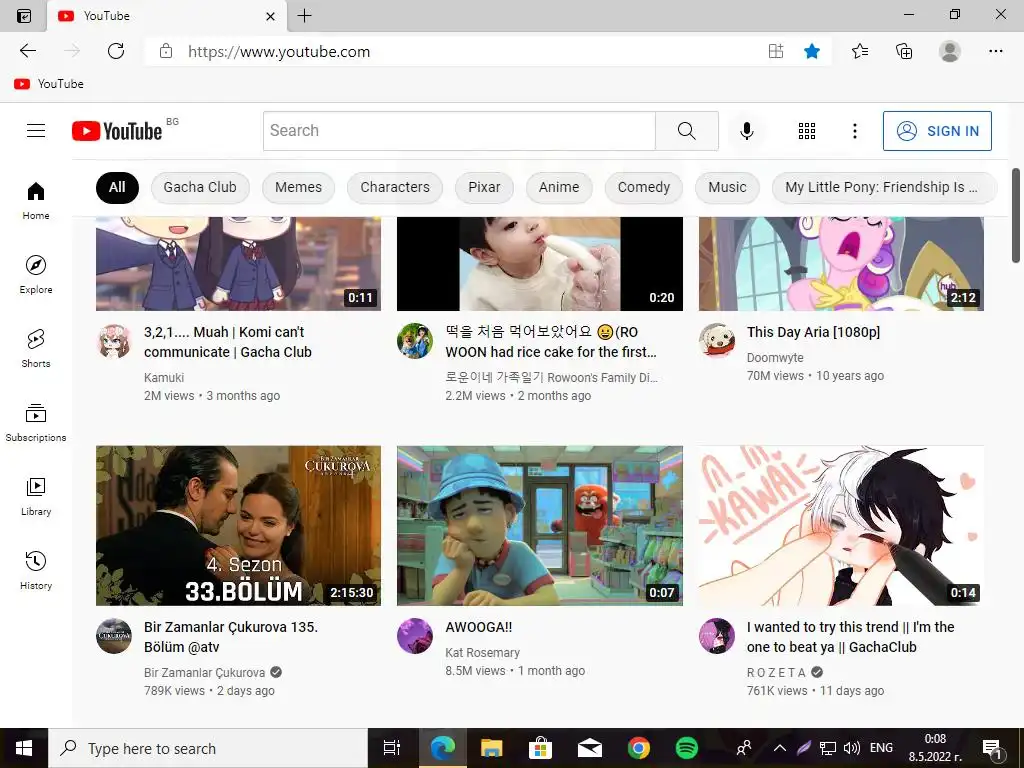
Task: Open Library in the sidebar
Action: 36,496
